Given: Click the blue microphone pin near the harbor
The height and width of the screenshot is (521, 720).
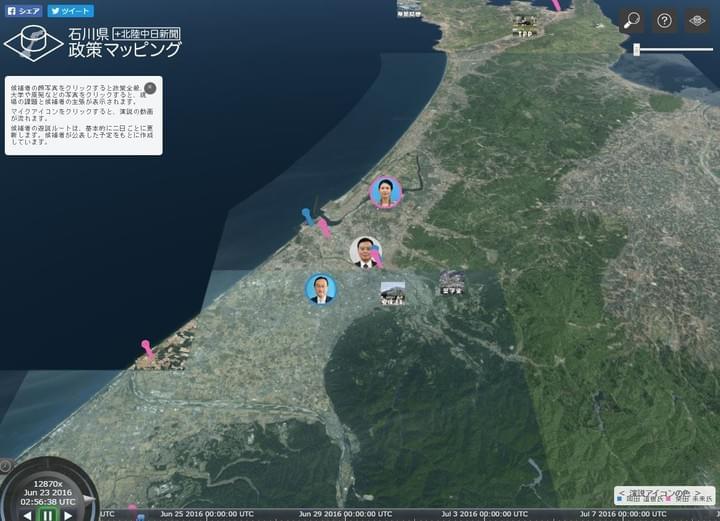Looking at the screenshot, I should [x=308, y=217].
